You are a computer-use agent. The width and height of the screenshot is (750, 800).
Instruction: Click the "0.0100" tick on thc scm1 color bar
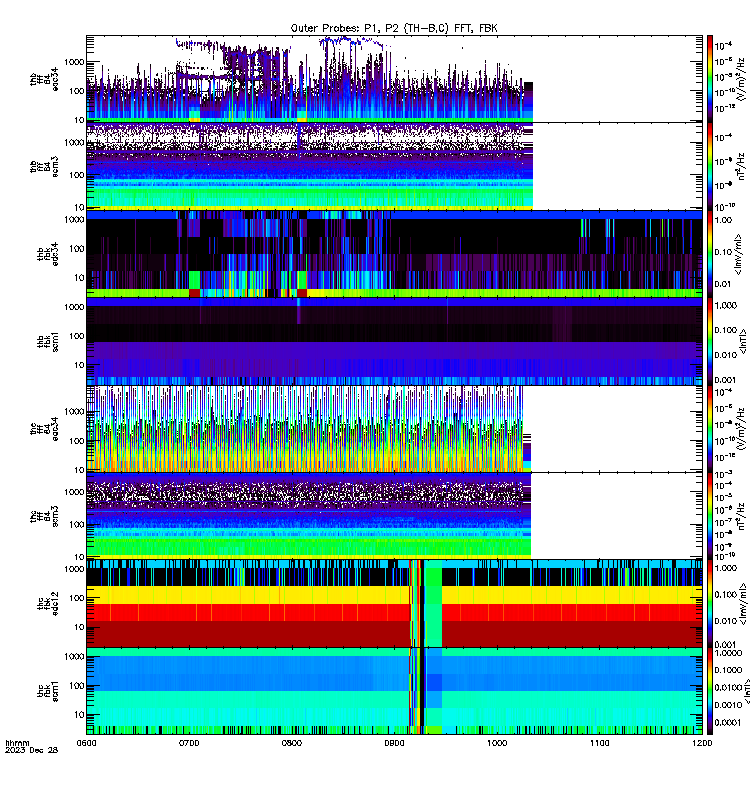pos(728,687)
